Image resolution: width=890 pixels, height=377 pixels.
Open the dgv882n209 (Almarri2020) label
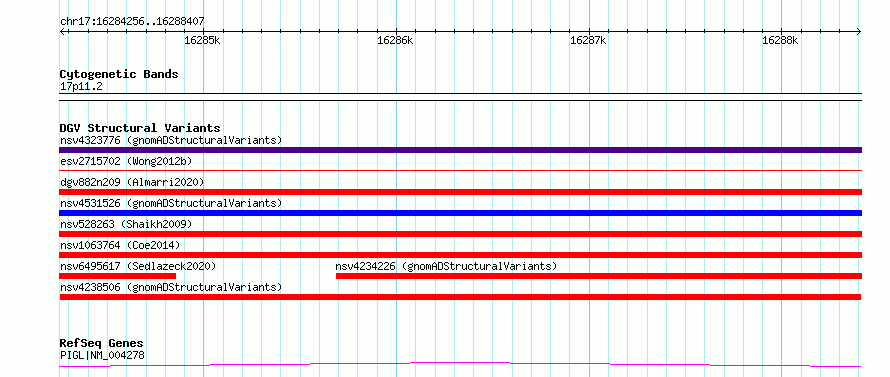(132, 182)
